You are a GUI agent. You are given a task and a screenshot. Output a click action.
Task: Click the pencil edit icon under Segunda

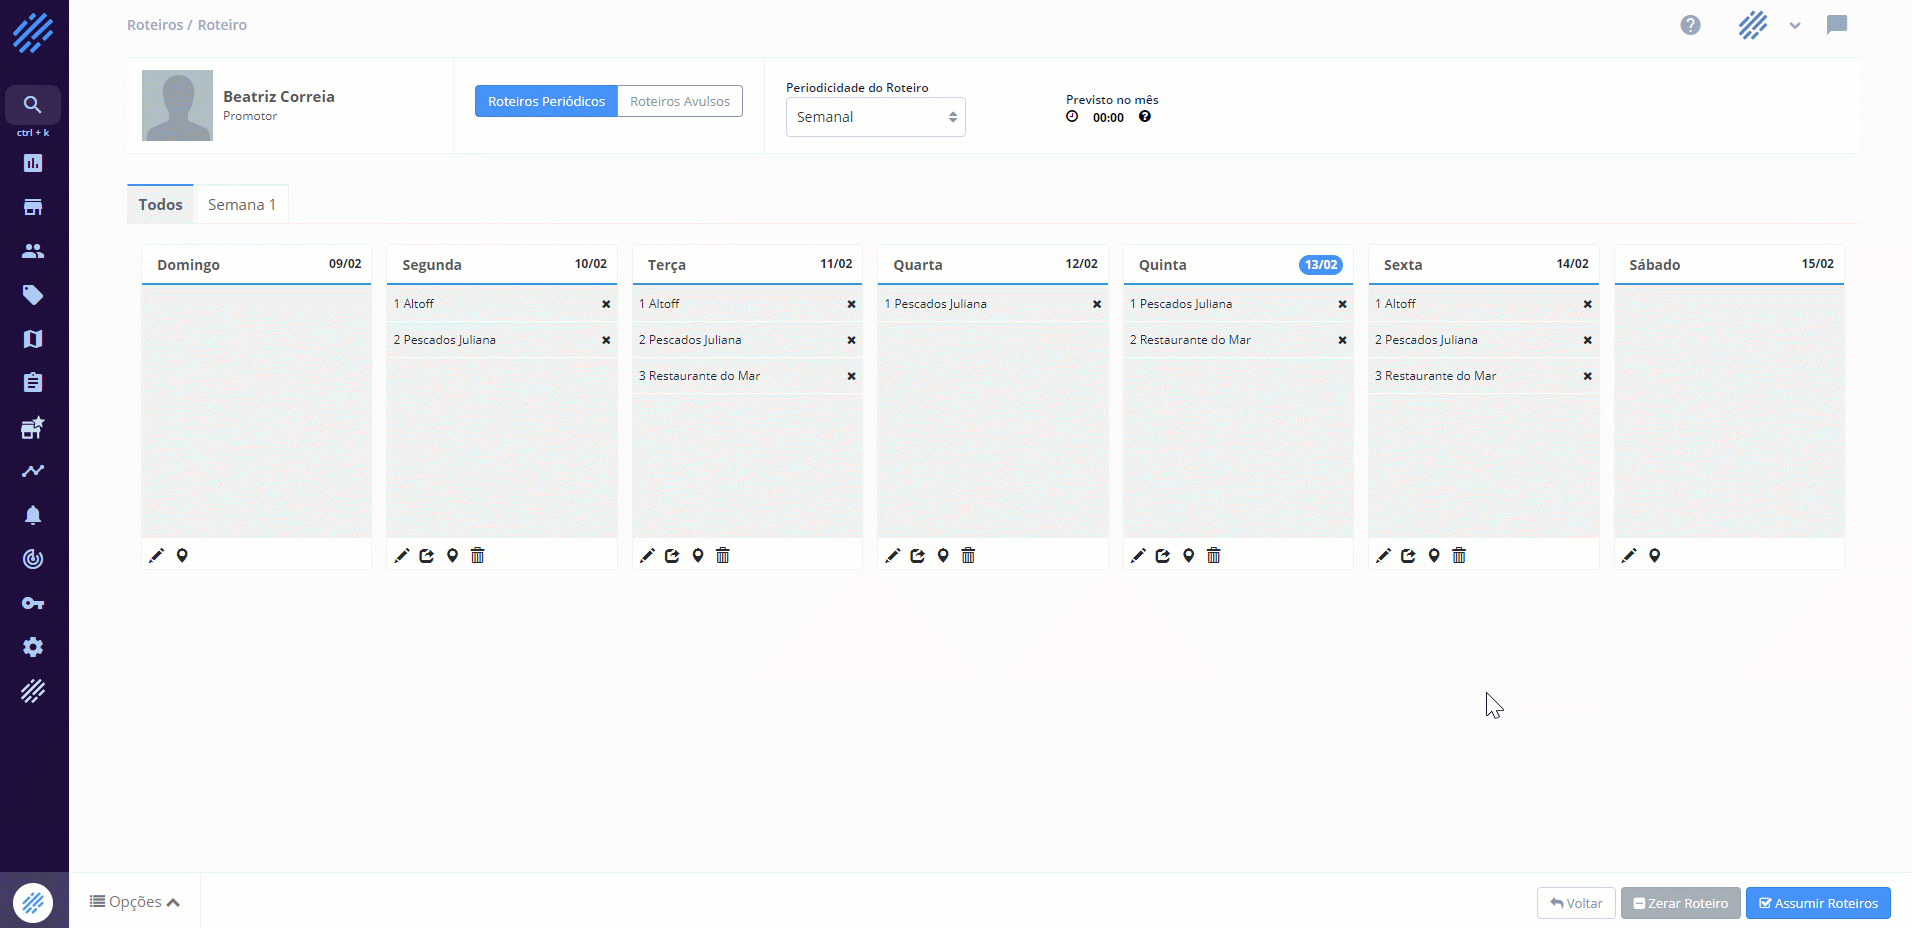pos(402,556)
